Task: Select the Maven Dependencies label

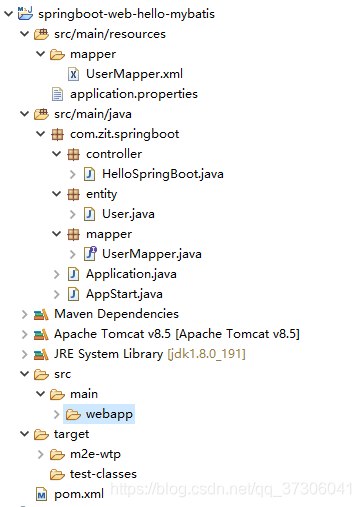Action: 116,314
